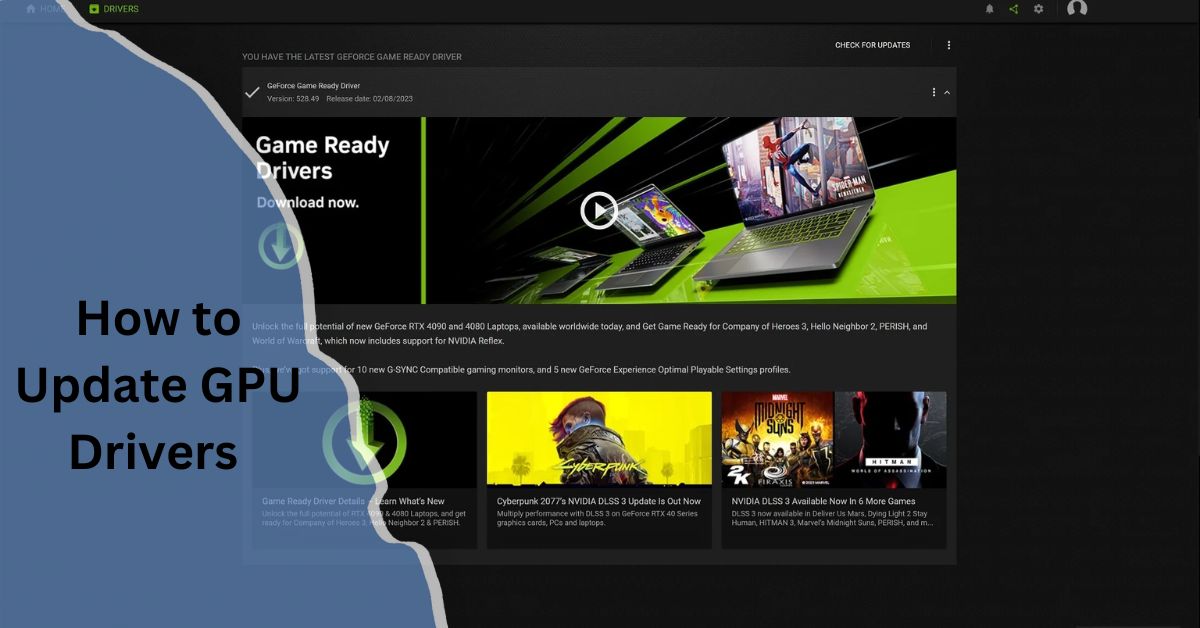Viewport: 1200px width, 628px height.
Task: Click 'NVIDIA DLSS 3 Available Now In 6 More Games'
Action: point(823,501)
